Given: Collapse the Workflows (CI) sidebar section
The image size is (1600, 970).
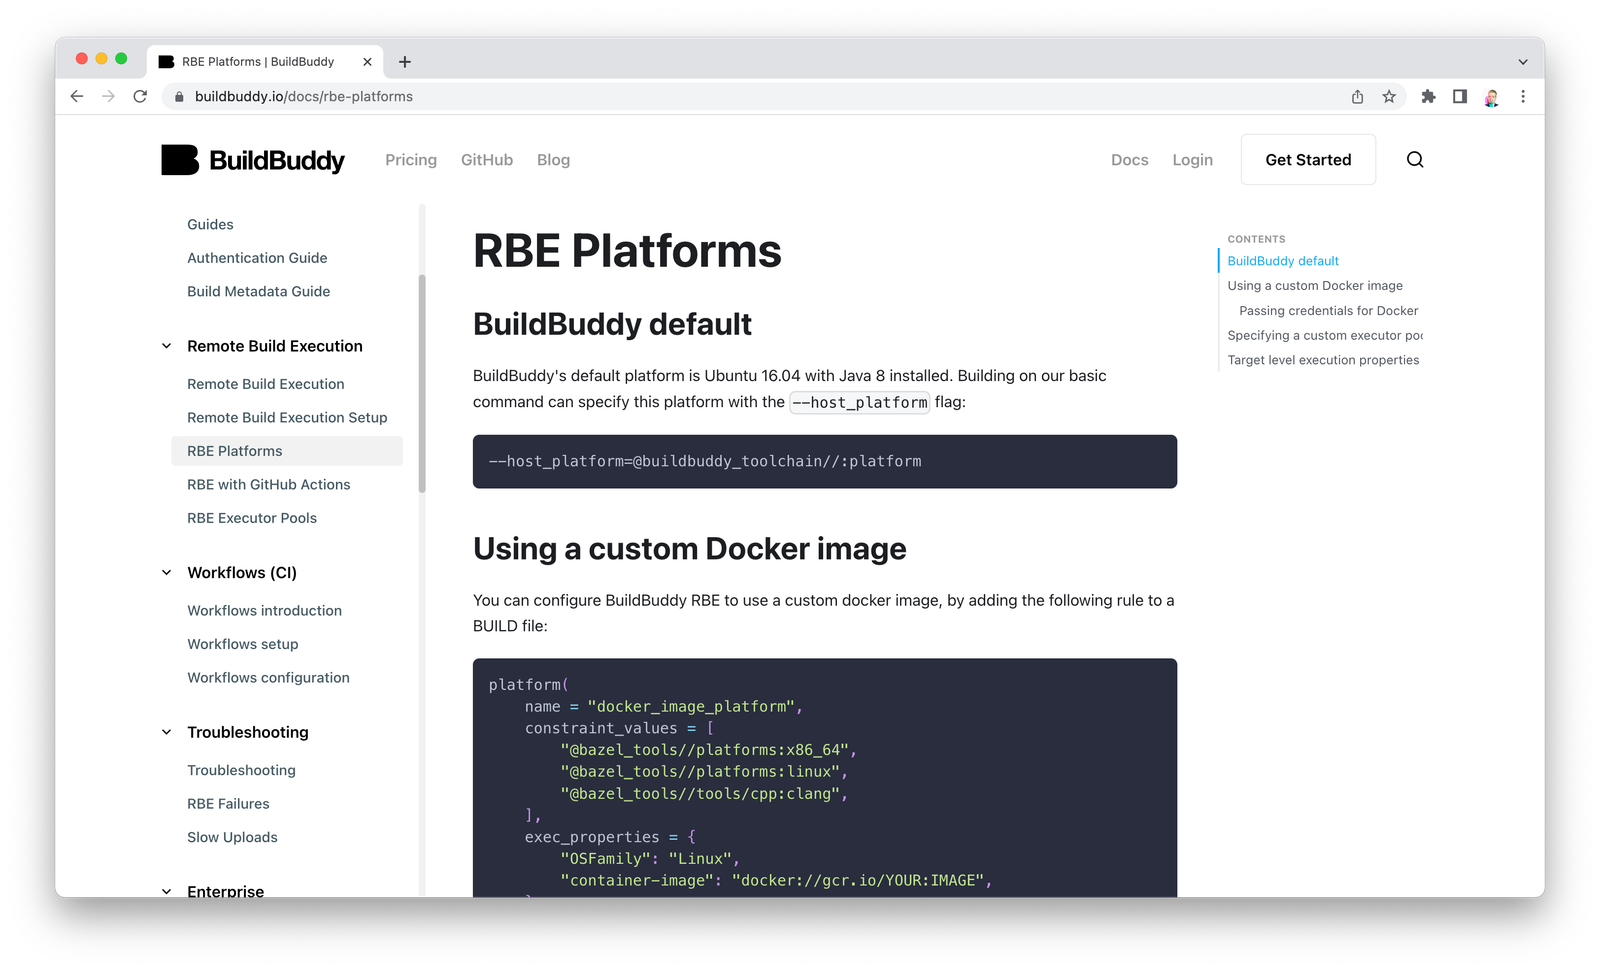Looking at the screenshot, I should click(167, 573).
